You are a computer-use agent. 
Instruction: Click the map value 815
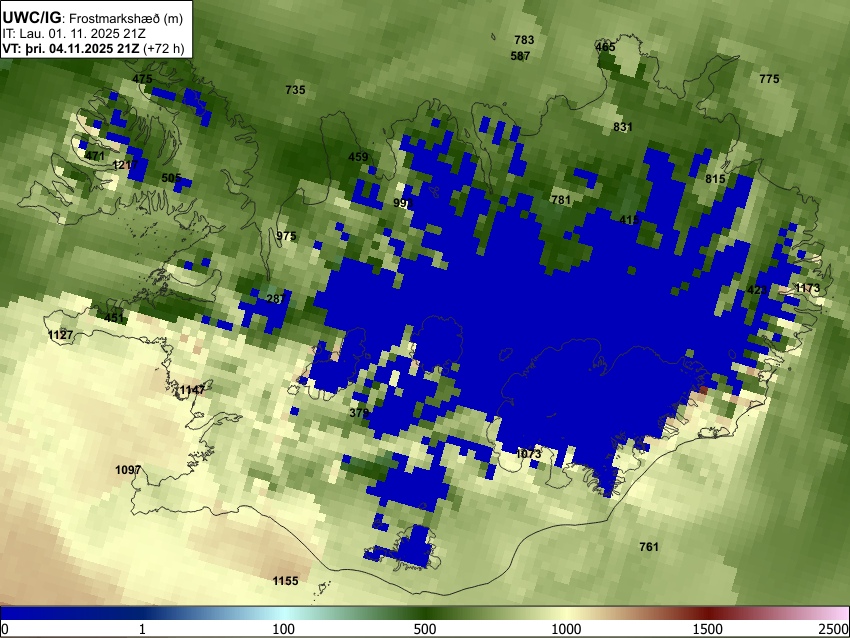tap(716, 179)
